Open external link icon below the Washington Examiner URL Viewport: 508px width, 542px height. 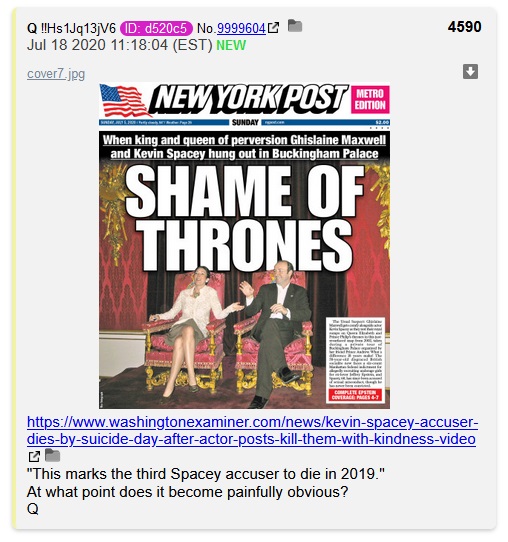[34, 456]
